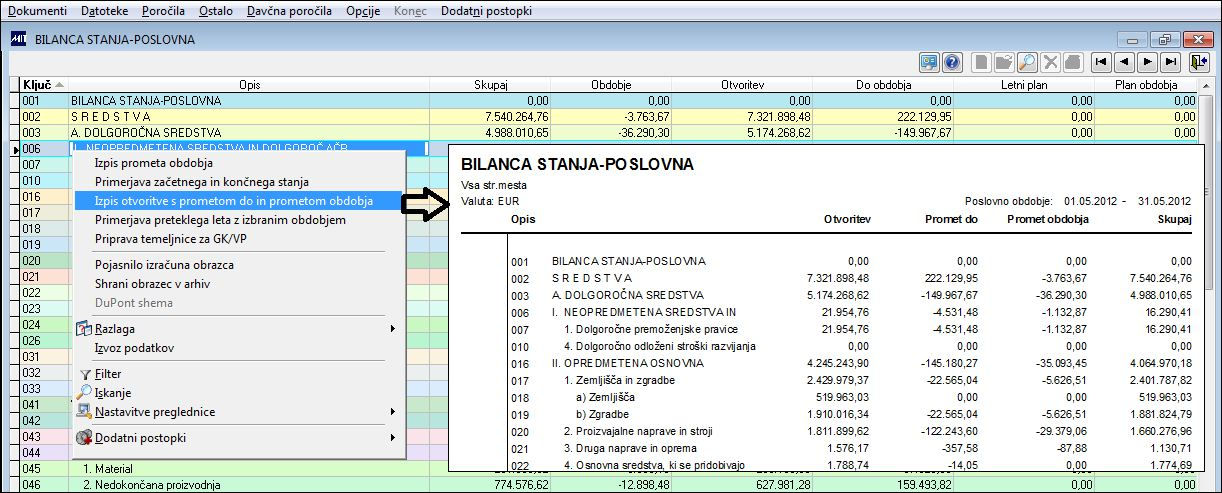The height and width of the screenshot is (493, 1222).
Task: Open the blue help question mark
Action: [952, 62]
